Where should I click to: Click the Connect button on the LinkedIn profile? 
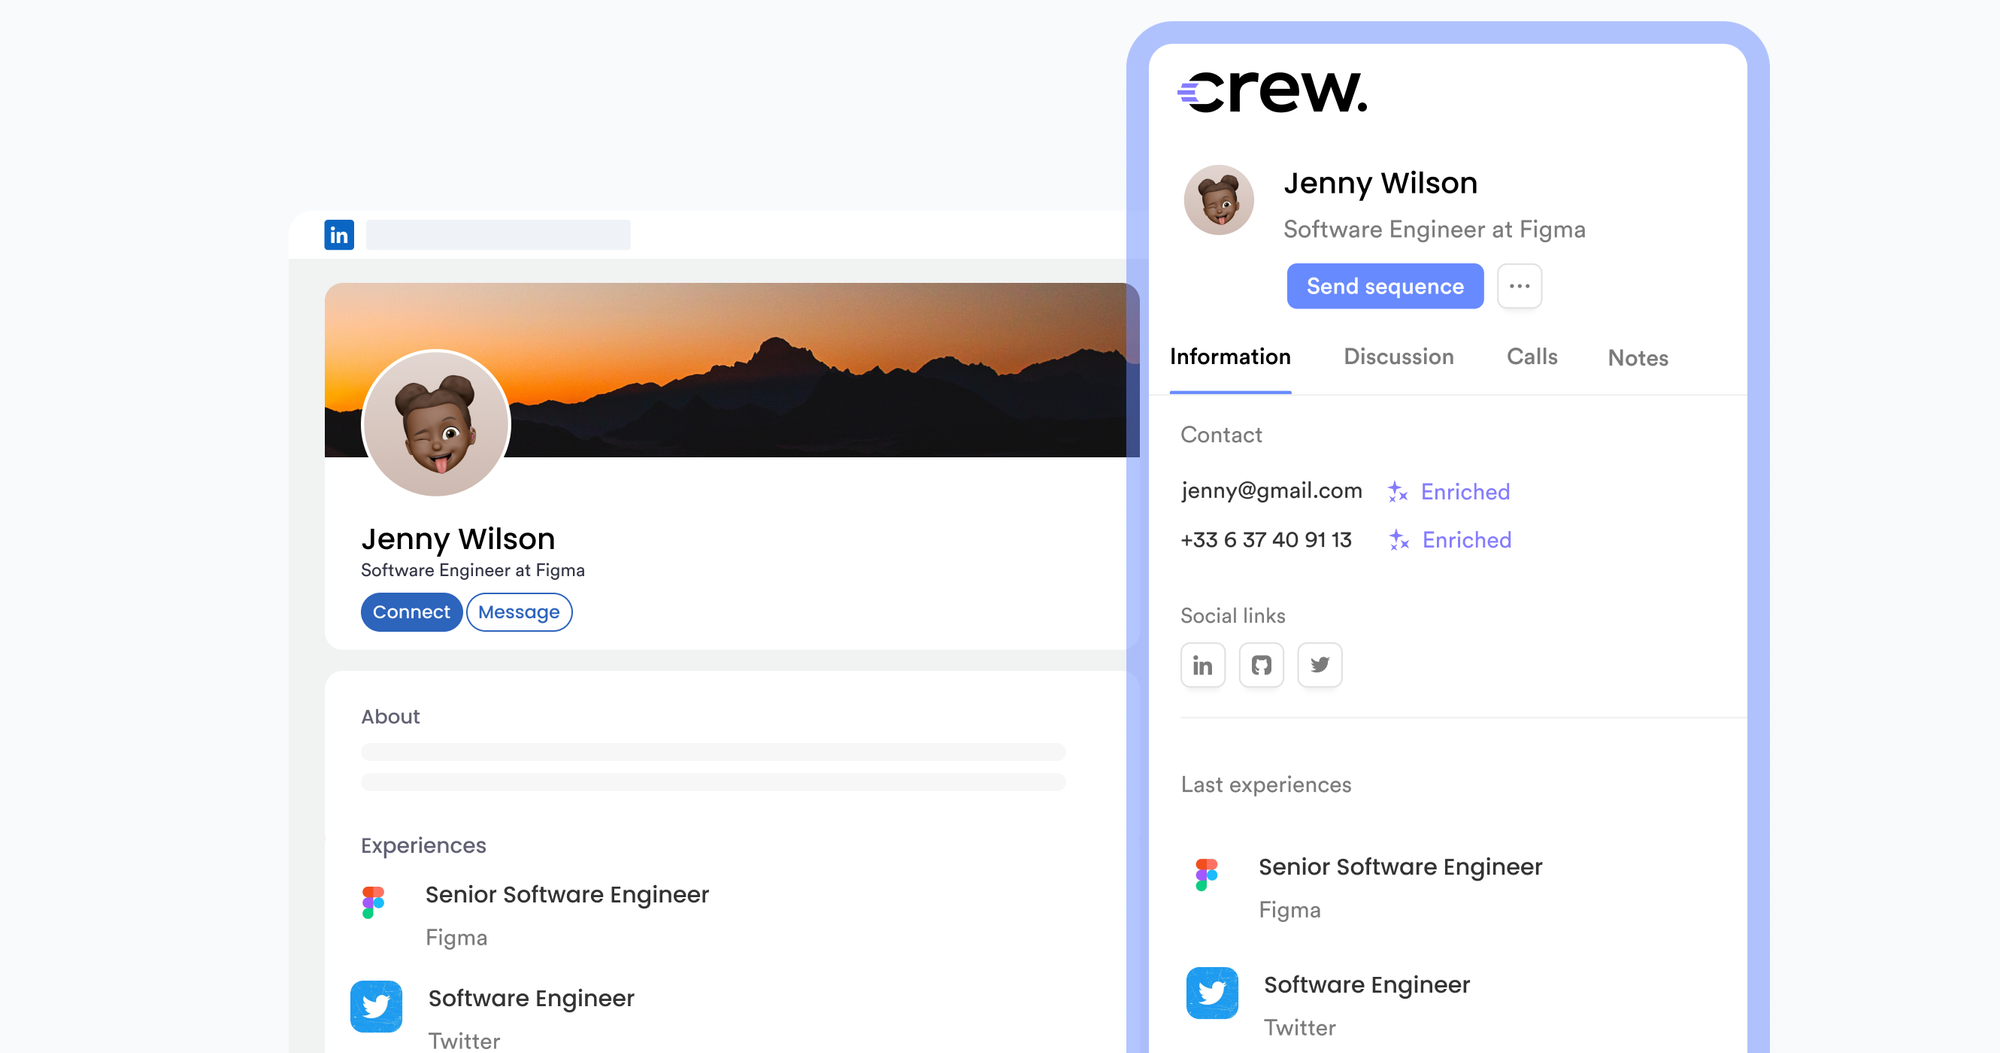pos(411,611)
